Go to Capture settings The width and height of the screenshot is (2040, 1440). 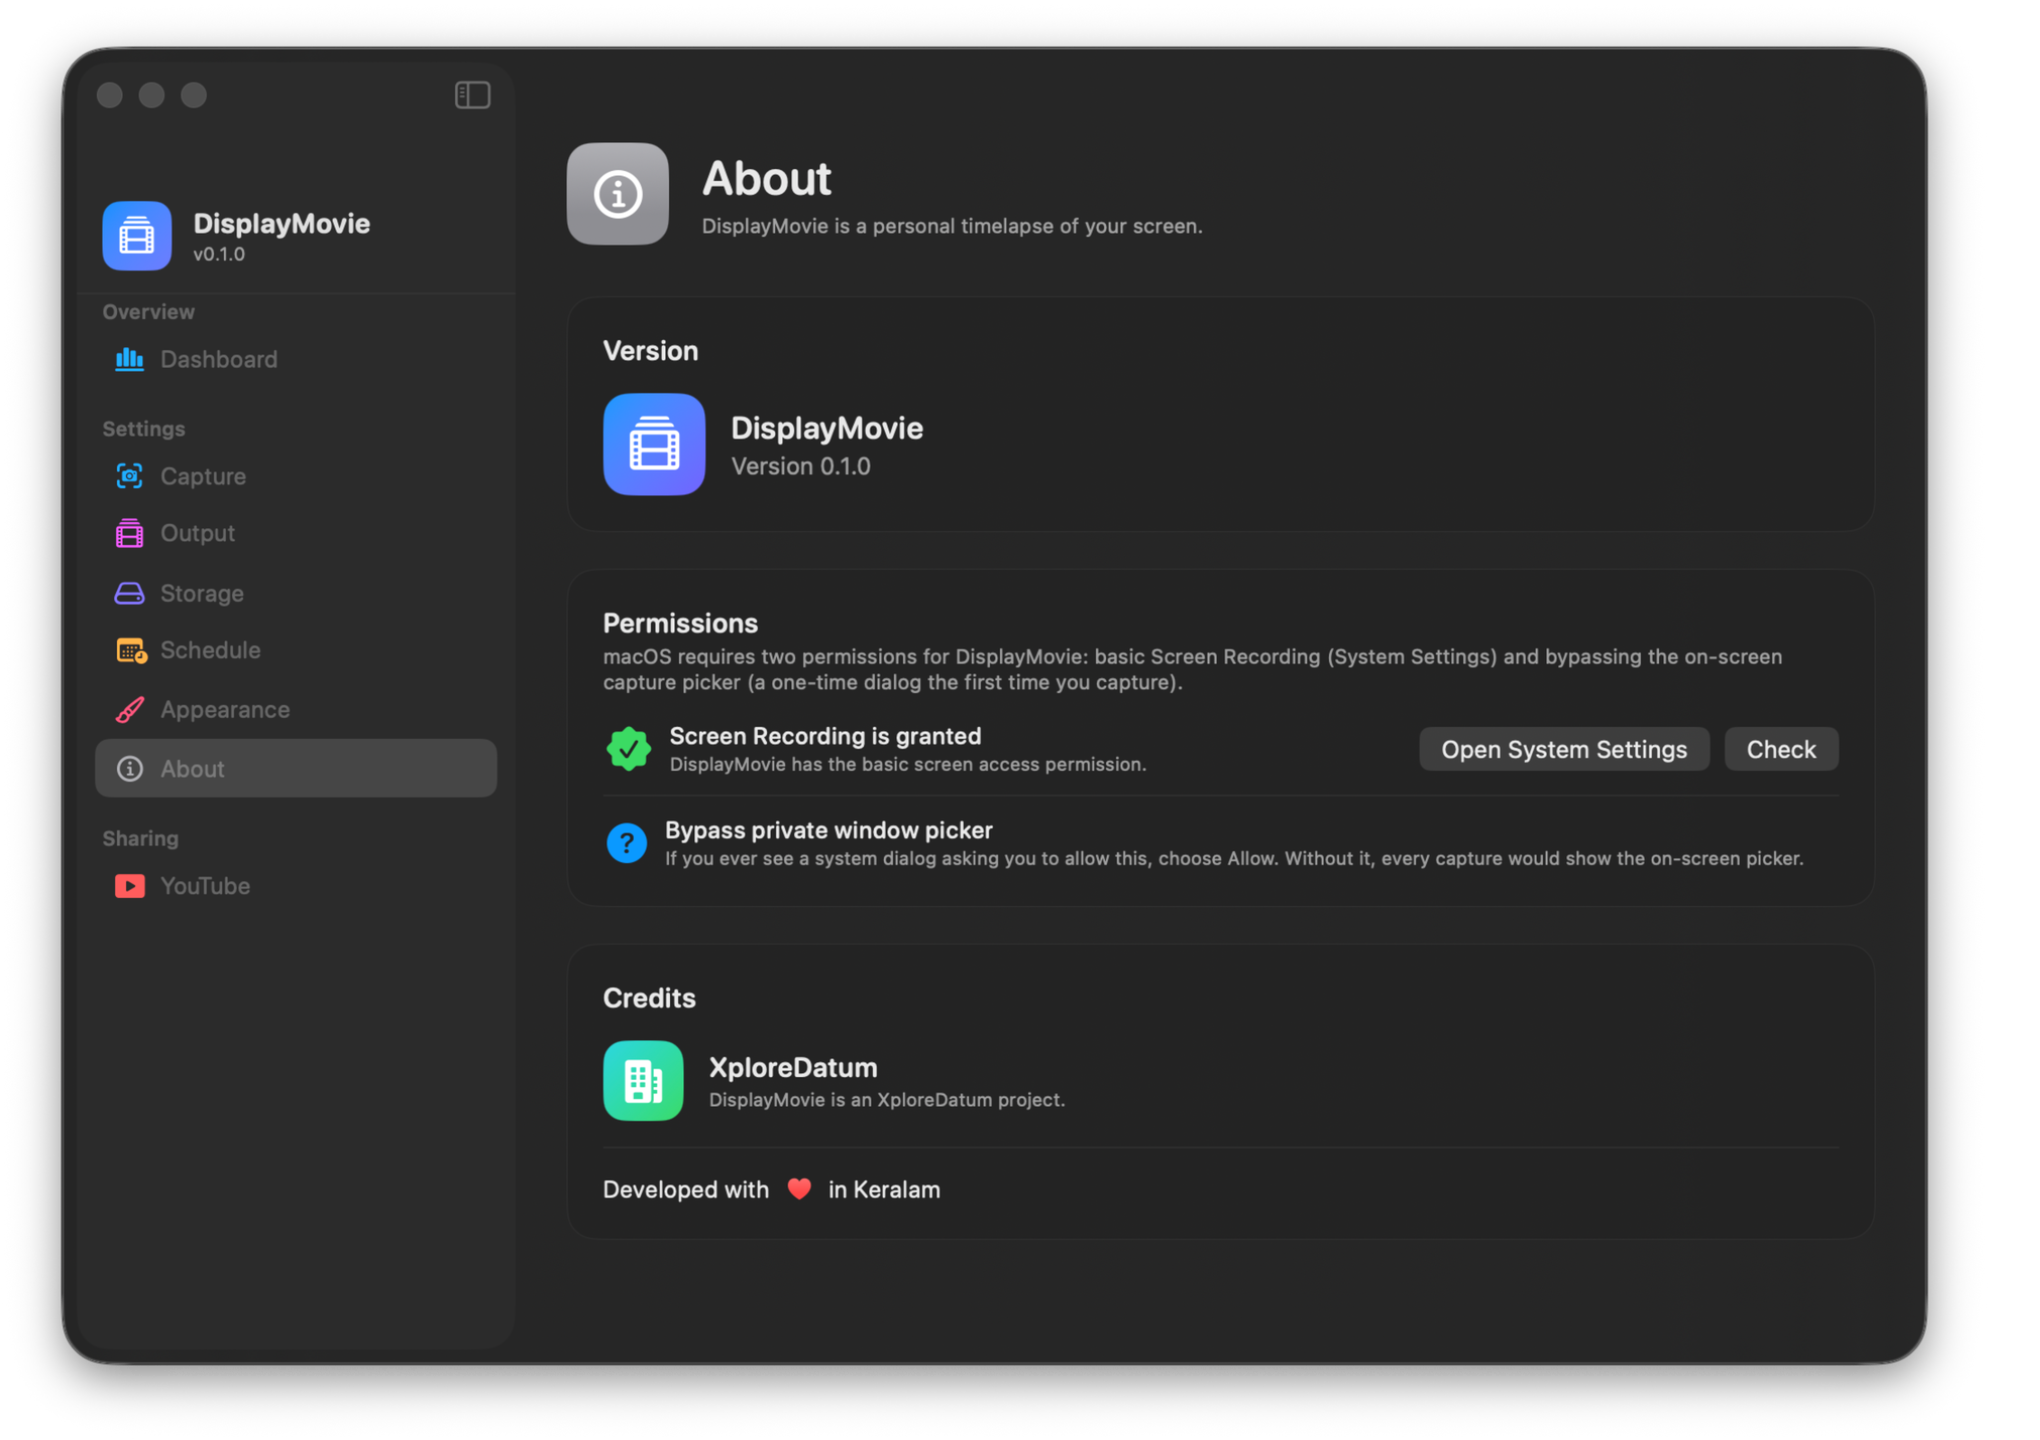coord(296,476)
